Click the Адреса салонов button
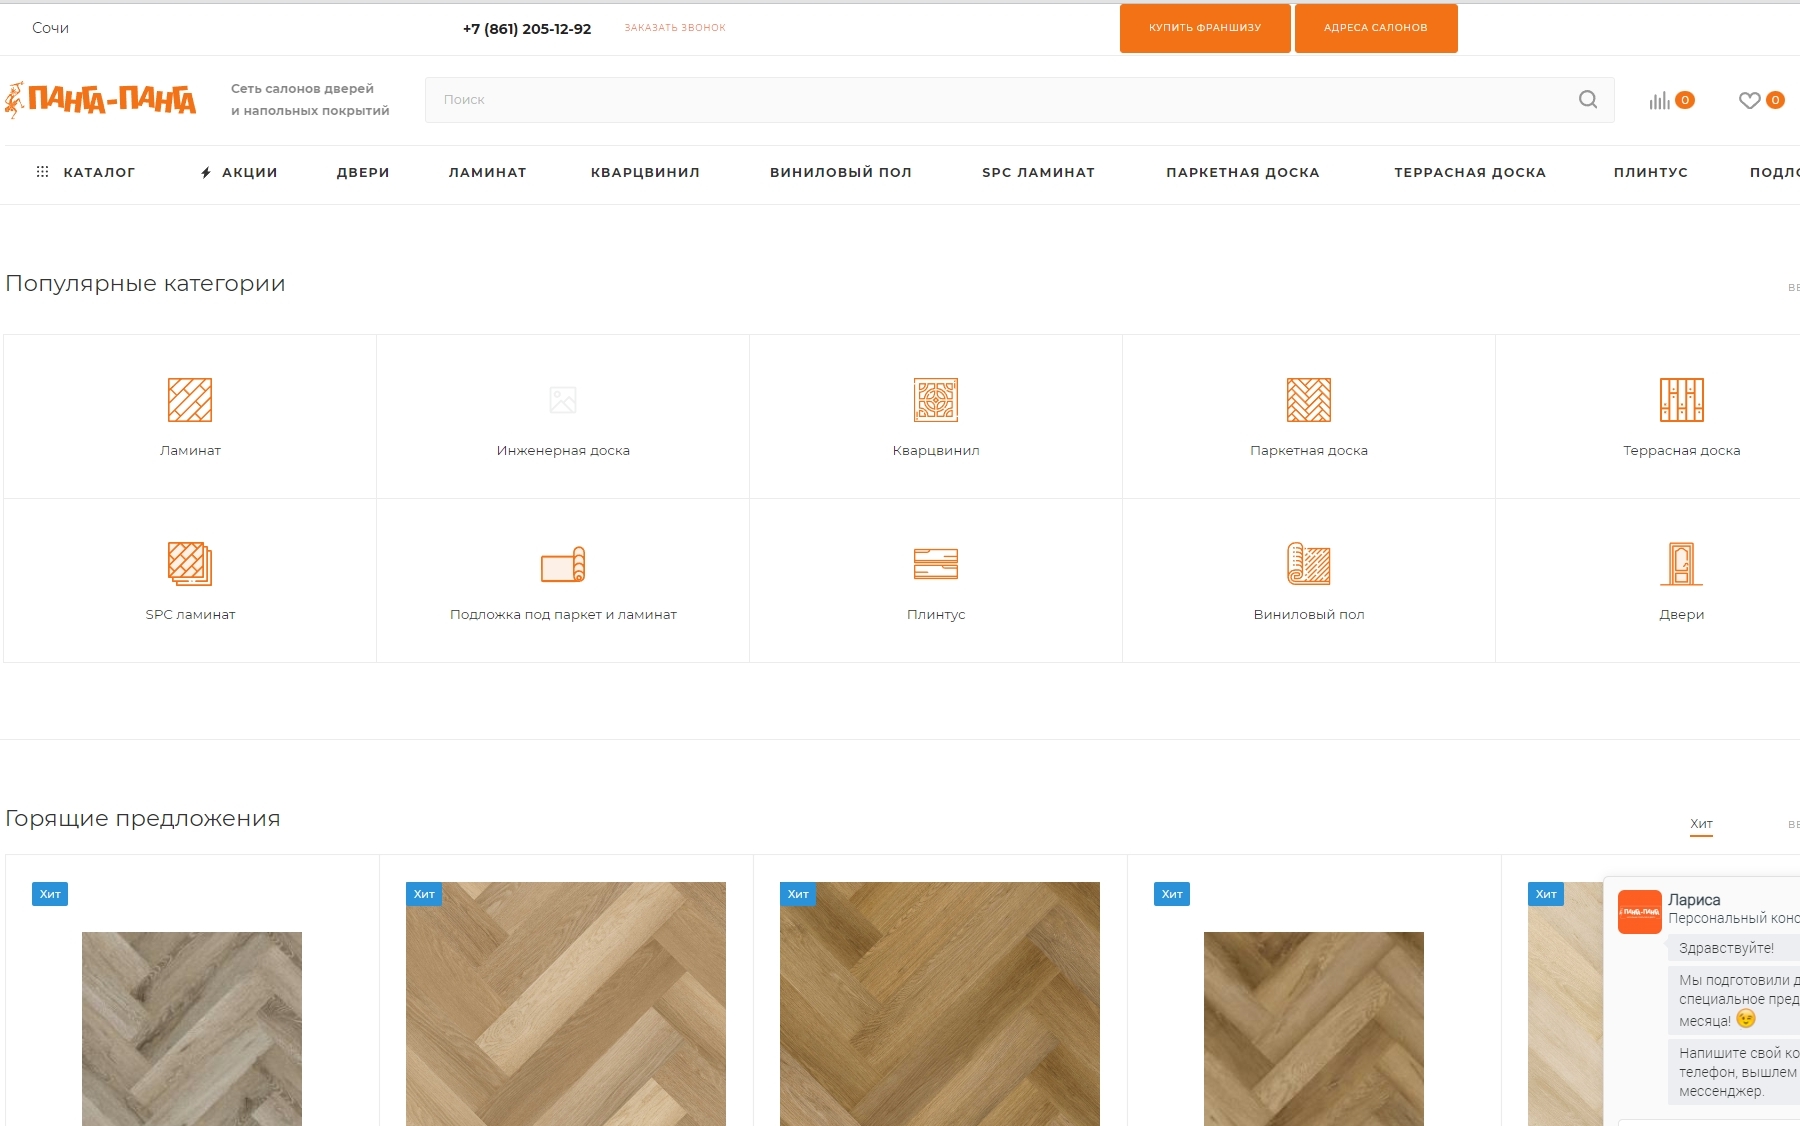This screenshot has width=1800, height=1126. pos(1376,28)
